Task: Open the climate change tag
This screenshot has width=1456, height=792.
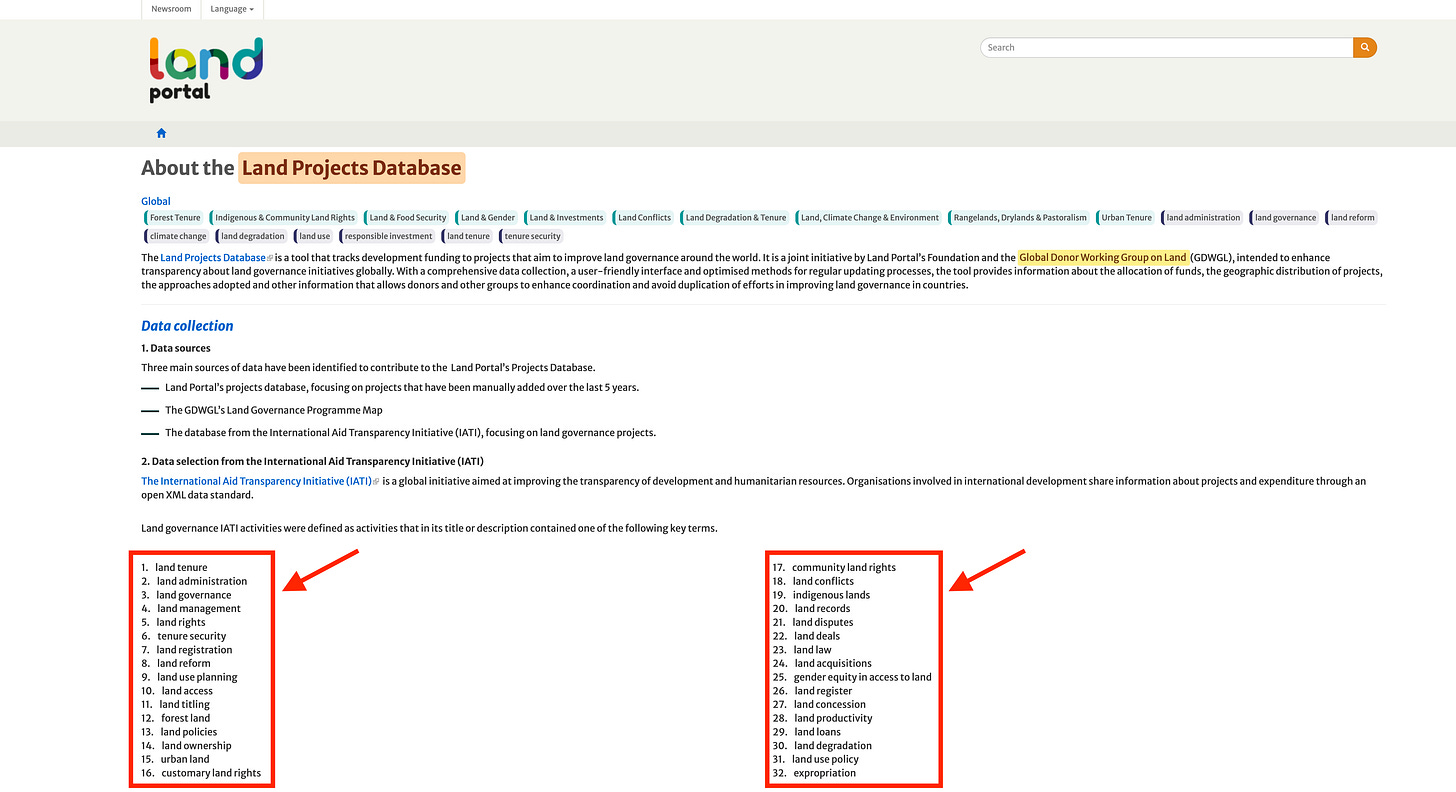Action: click(x=177, y=236)
